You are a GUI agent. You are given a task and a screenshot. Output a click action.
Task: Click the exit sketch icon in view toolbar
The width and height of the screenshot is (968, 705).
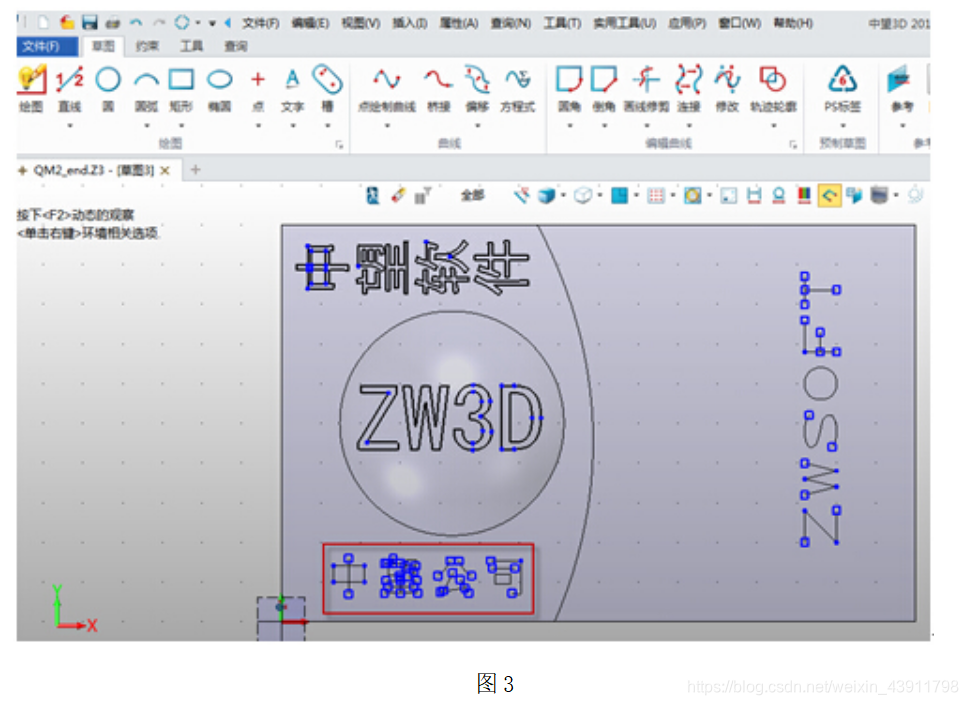coord(372,196)
